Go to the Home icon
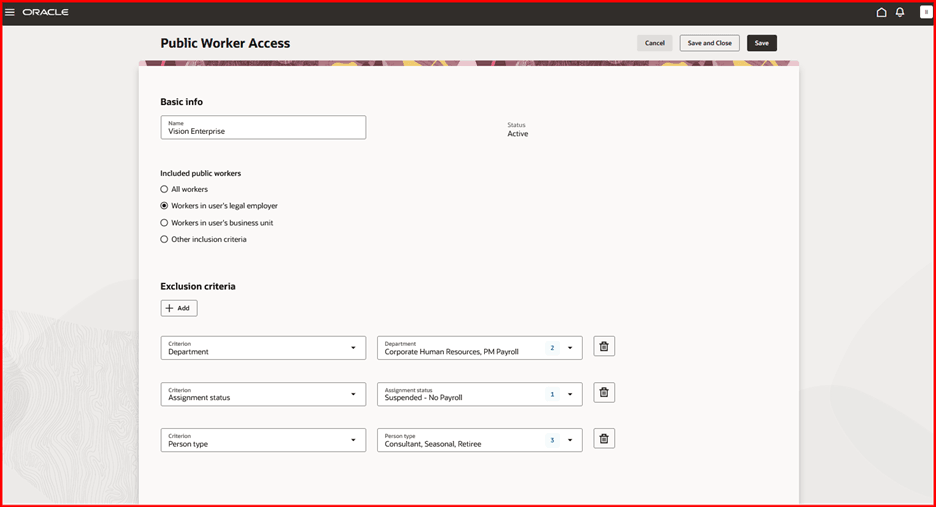The width and height of the screenshot is (936, 507). [881, 12]
